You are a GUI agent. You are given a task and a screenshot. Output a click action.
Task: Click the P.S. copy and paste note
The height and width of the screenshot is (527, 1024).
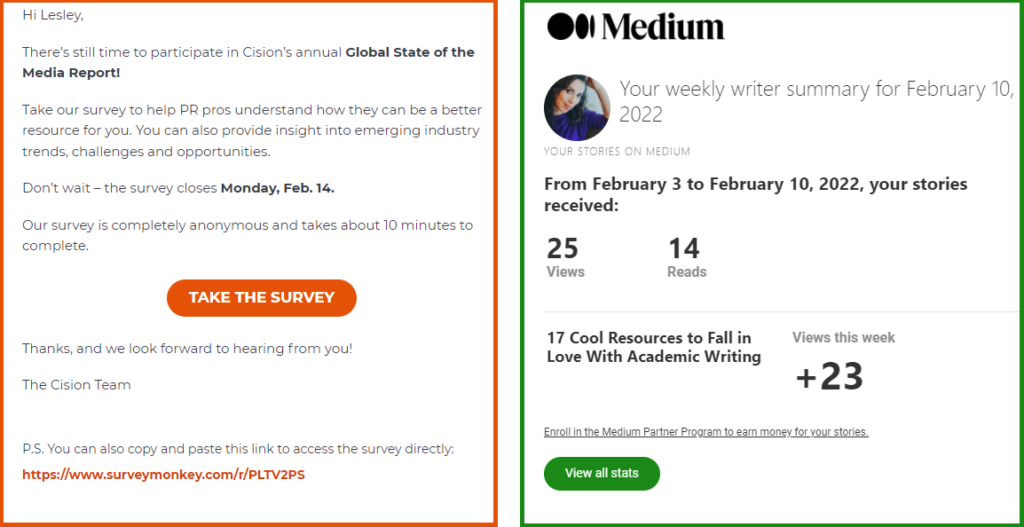click(238, 449)
